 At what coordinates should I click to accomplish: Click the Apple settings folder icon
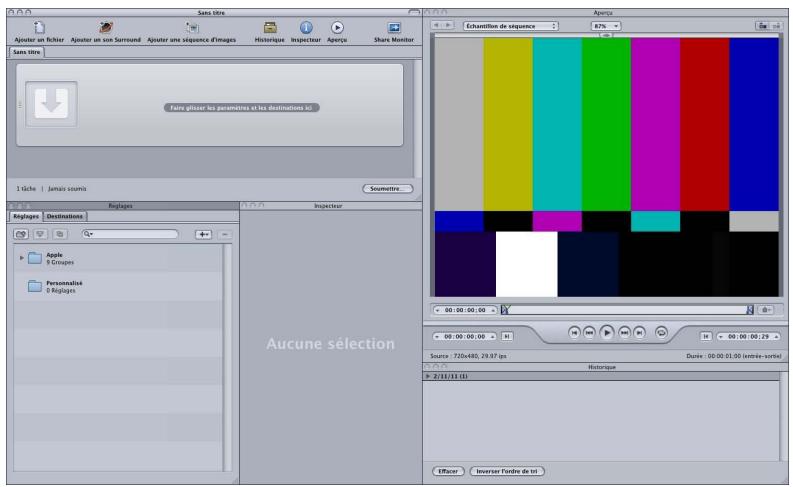click(x=35, y=258)
